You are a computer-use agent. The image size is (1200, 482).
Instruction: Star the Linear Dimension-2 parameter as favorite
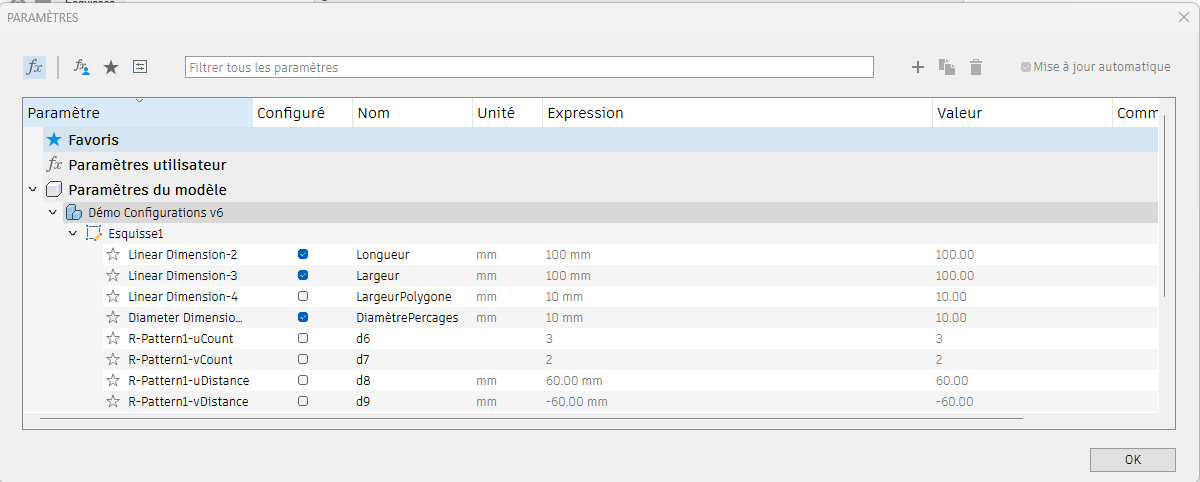point(113,255)
